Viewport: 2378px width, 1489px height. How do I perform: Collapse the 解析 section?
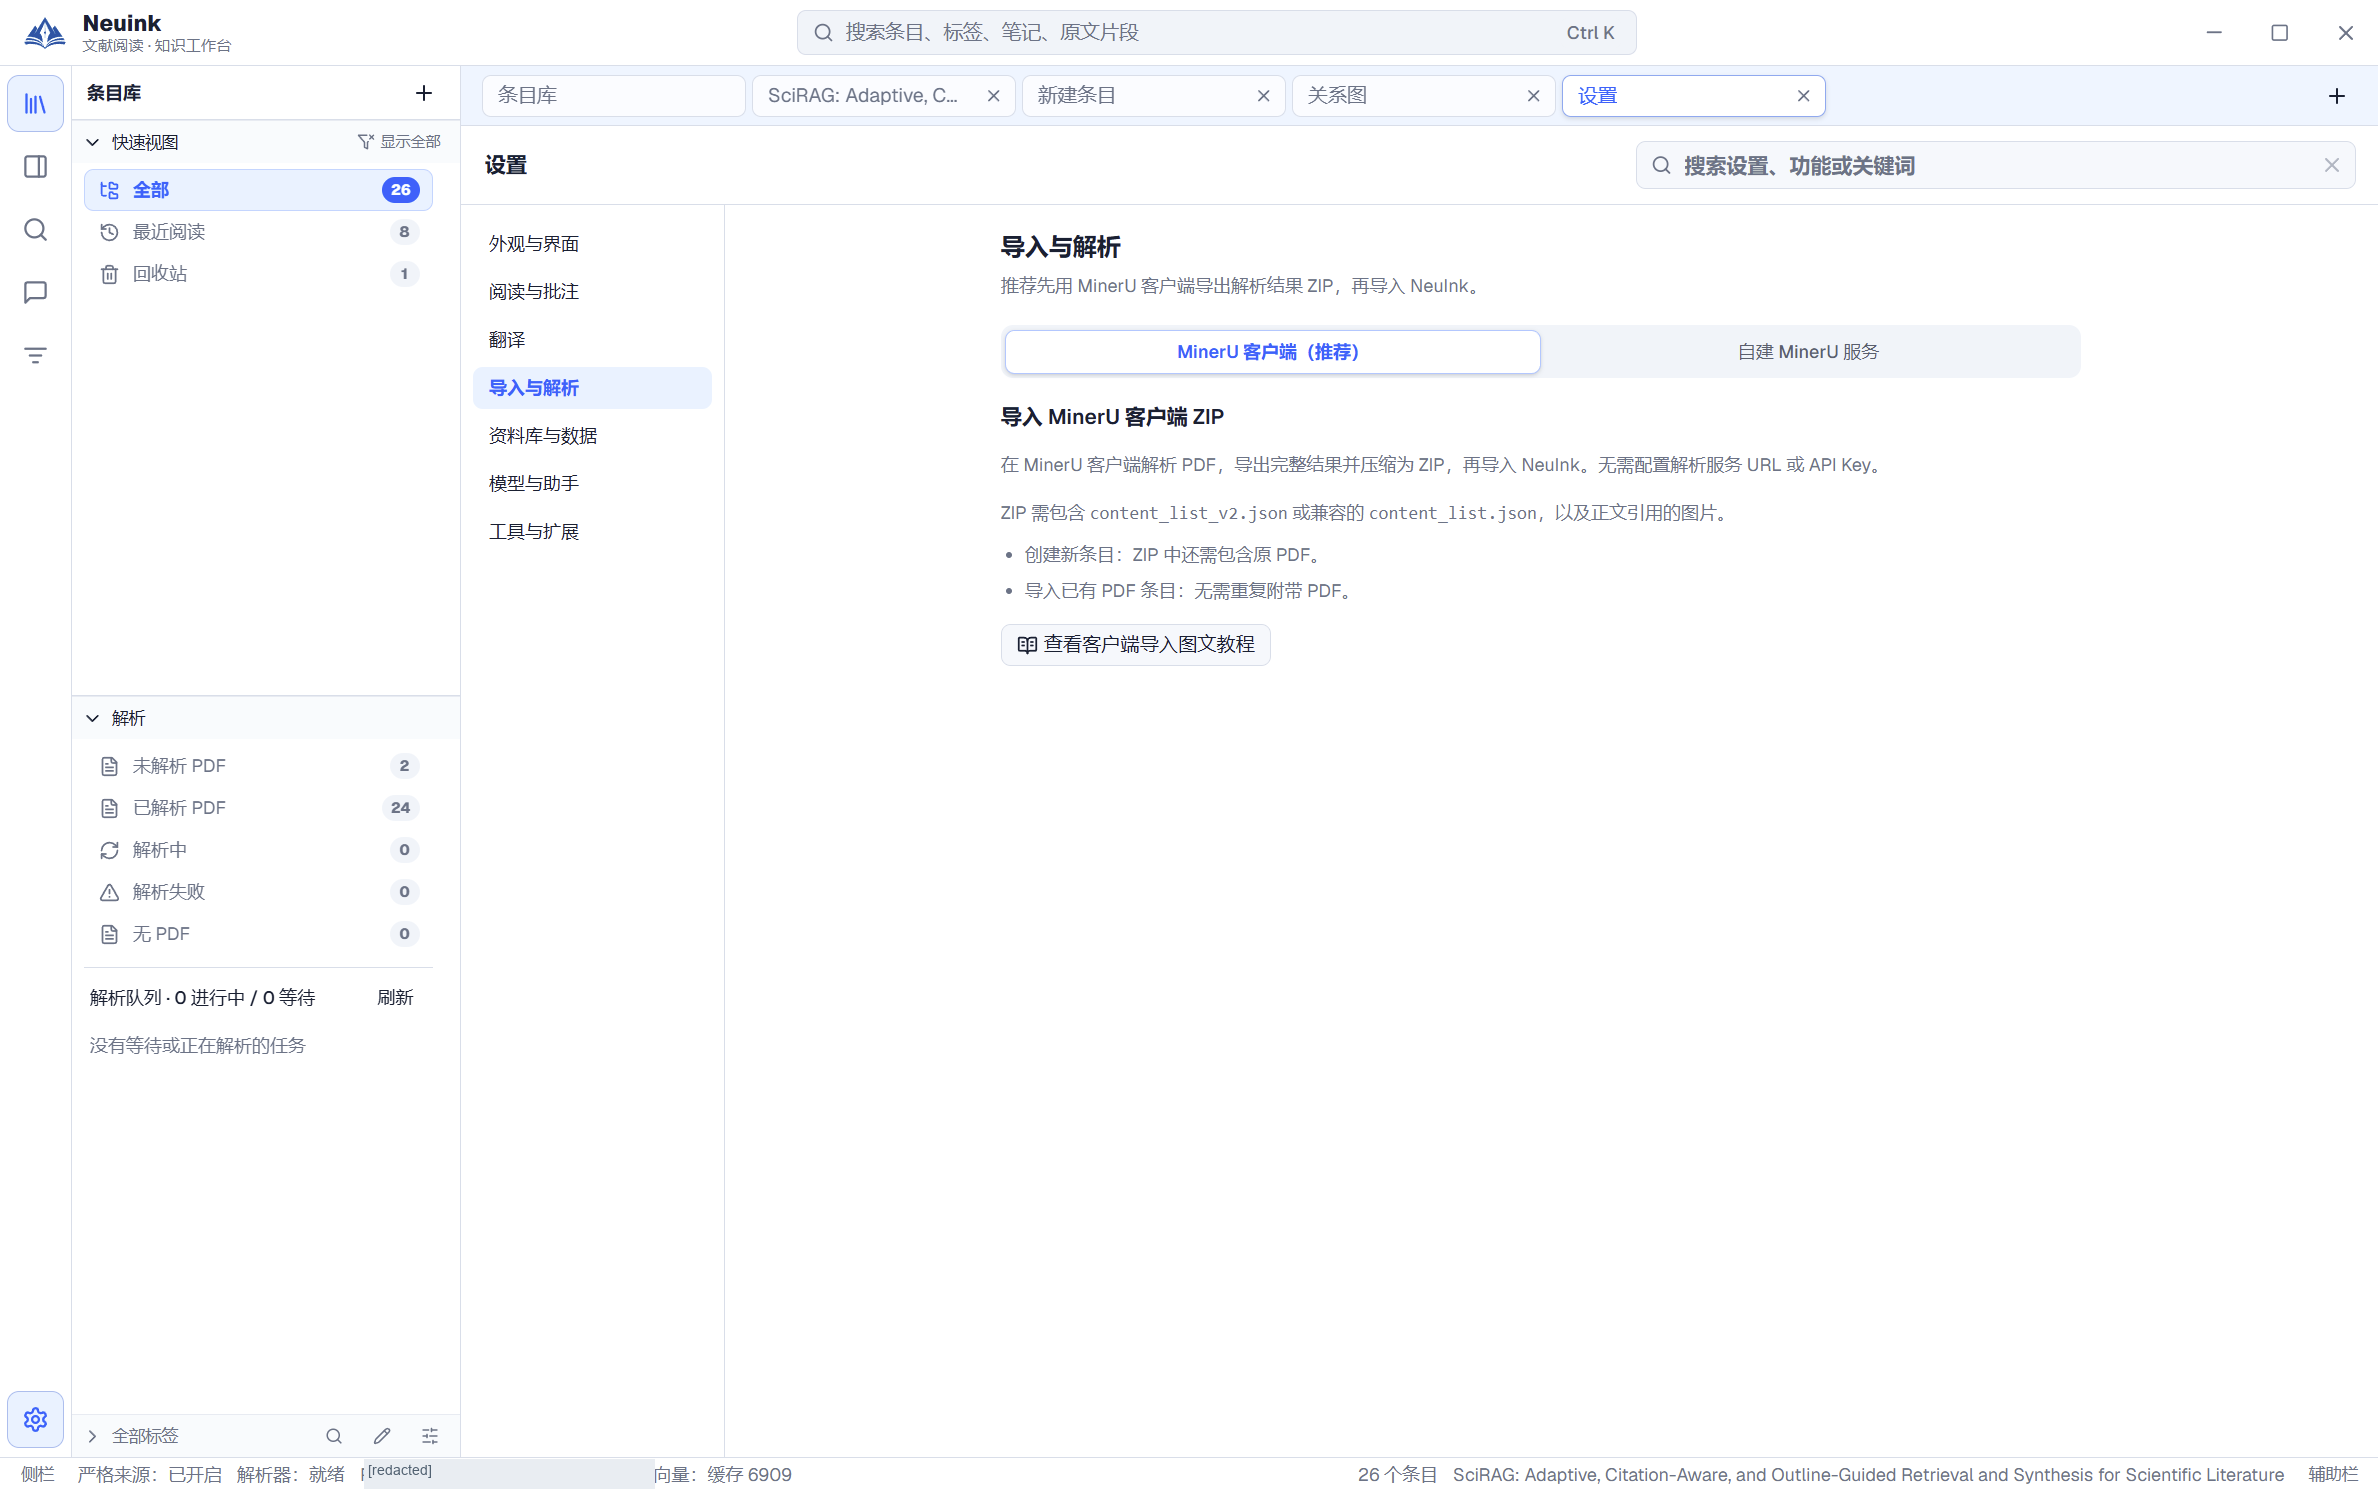[x=93, y=718]
